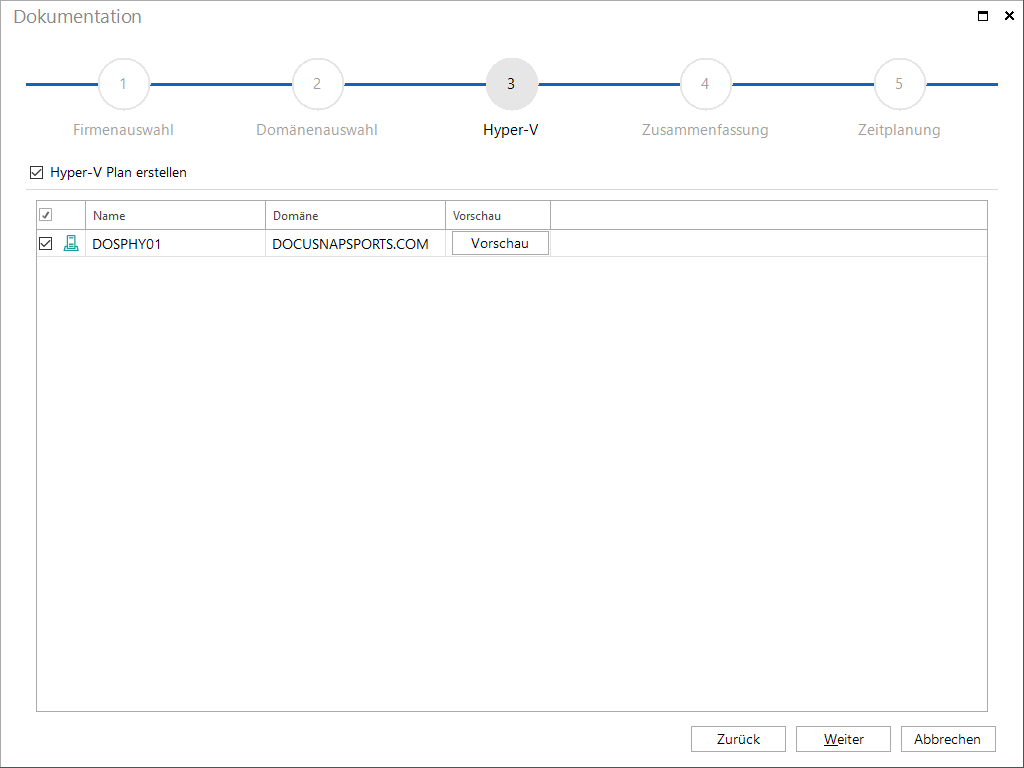Sort by the Name column header
The height and width of the screenshot is (768, 1024).
point(176,216)
